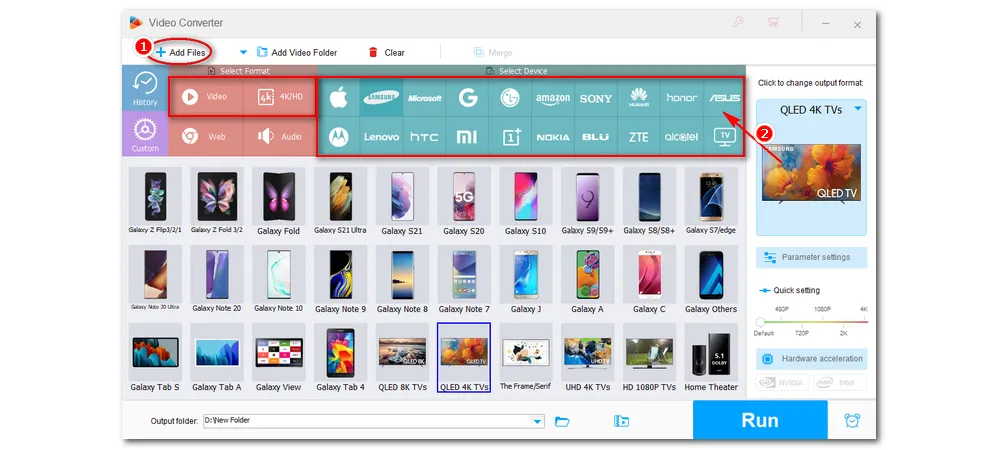The width and height of the screenshot is (1000, 450).
Task: Choose the LG brand icon
Action: (x=510, y=98)
